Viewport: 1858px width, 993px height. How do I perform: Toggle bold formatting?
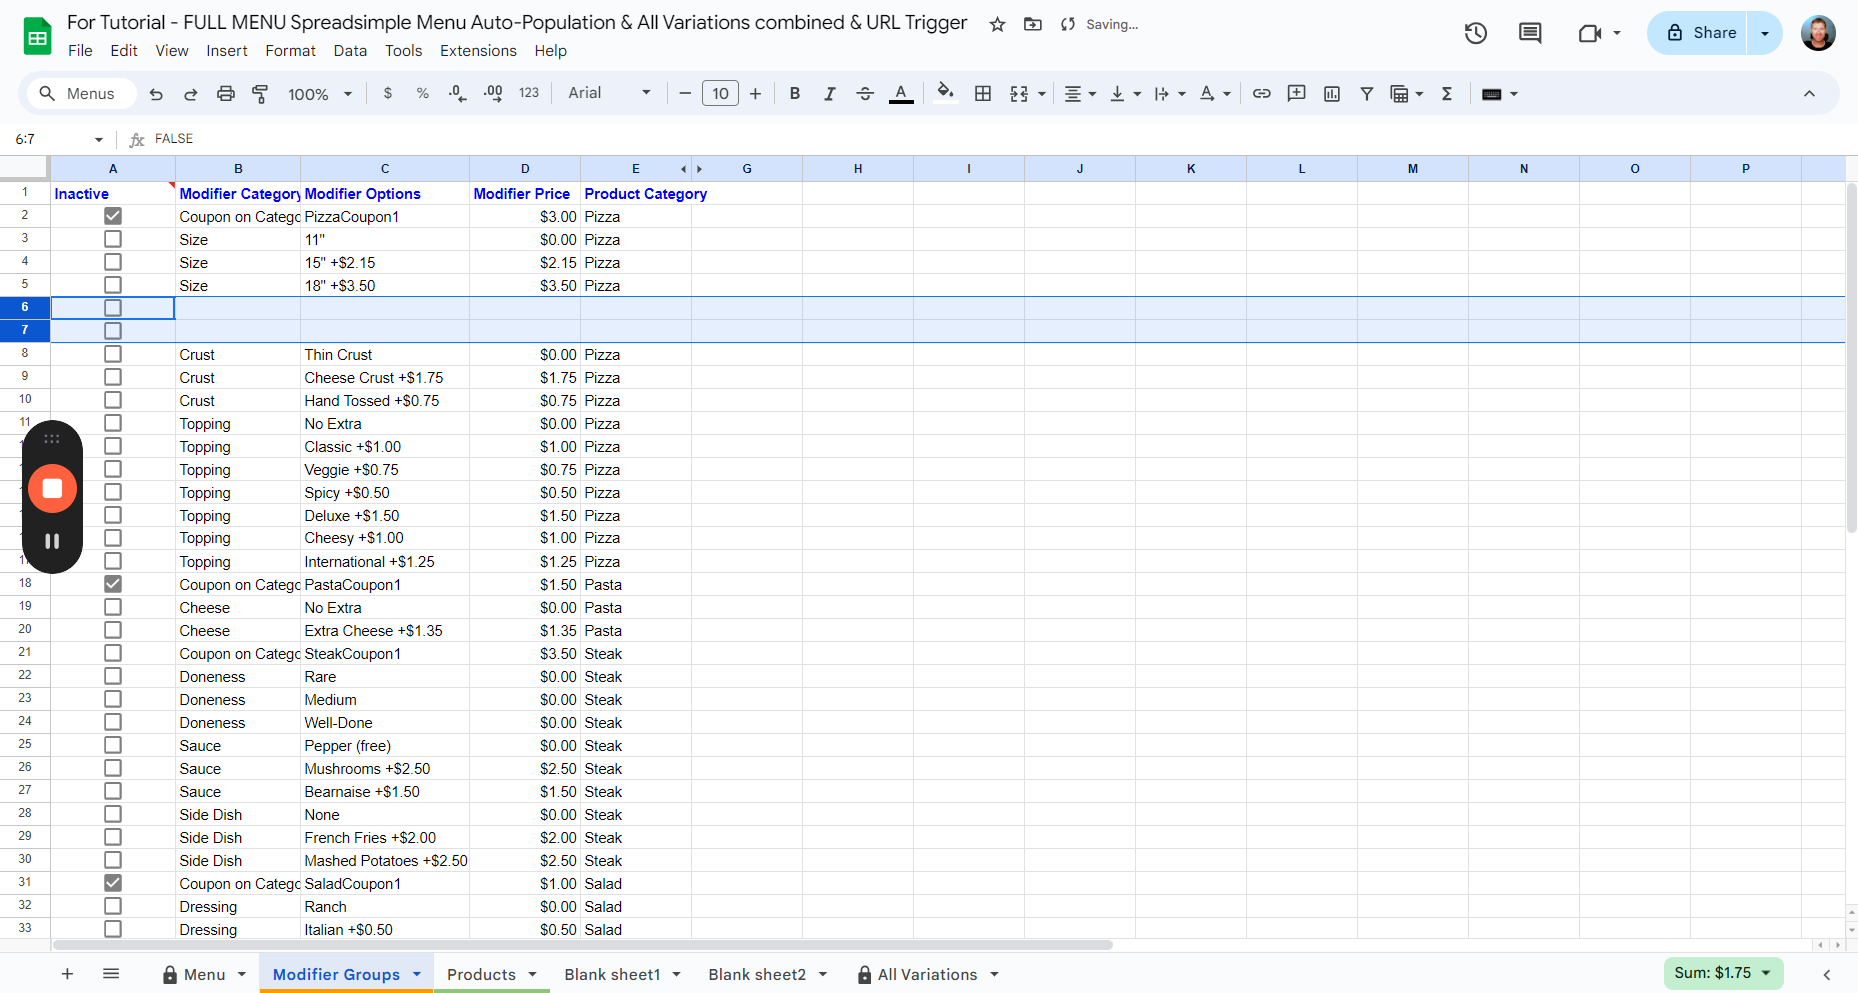795,94
